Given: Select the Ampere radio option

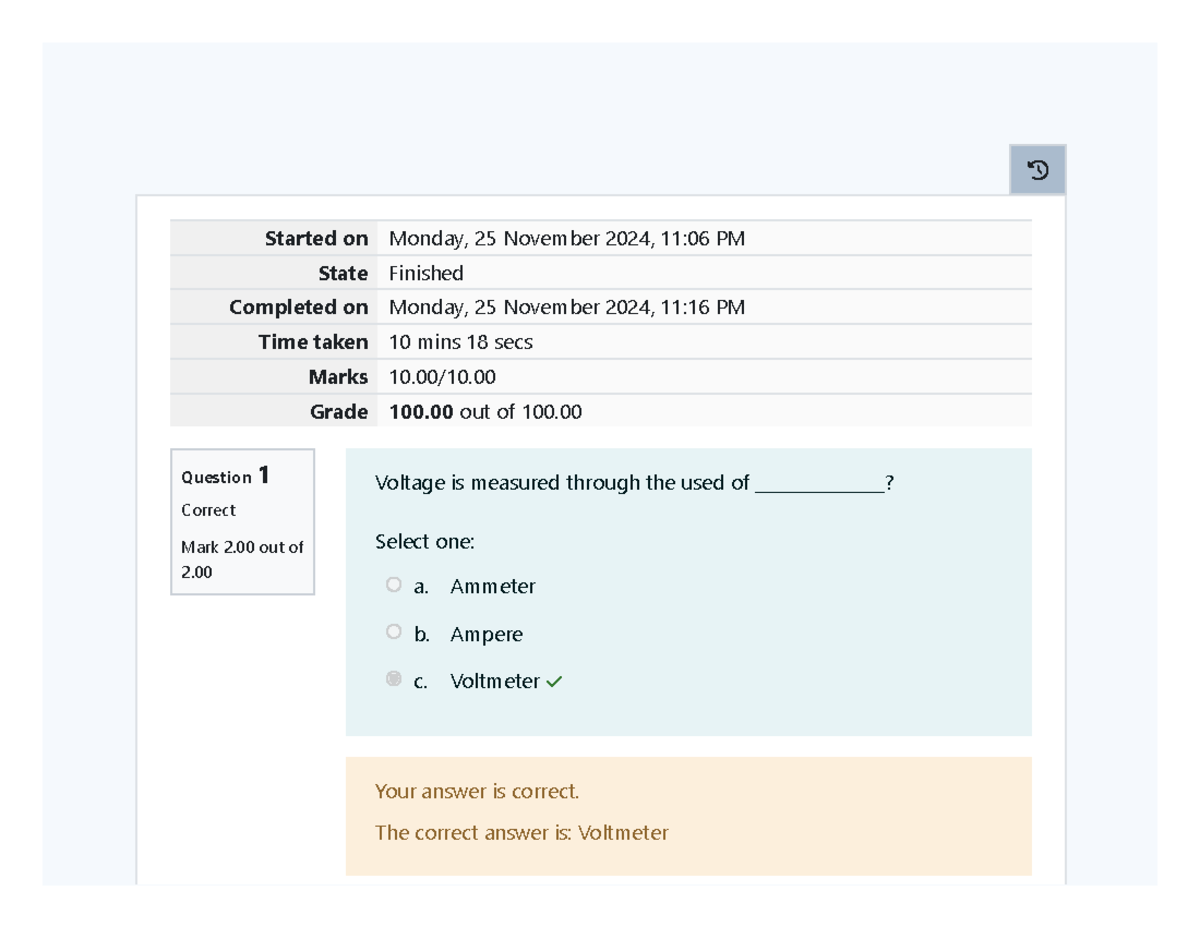Looking at the screenshot, I should [x=393, y=632].
